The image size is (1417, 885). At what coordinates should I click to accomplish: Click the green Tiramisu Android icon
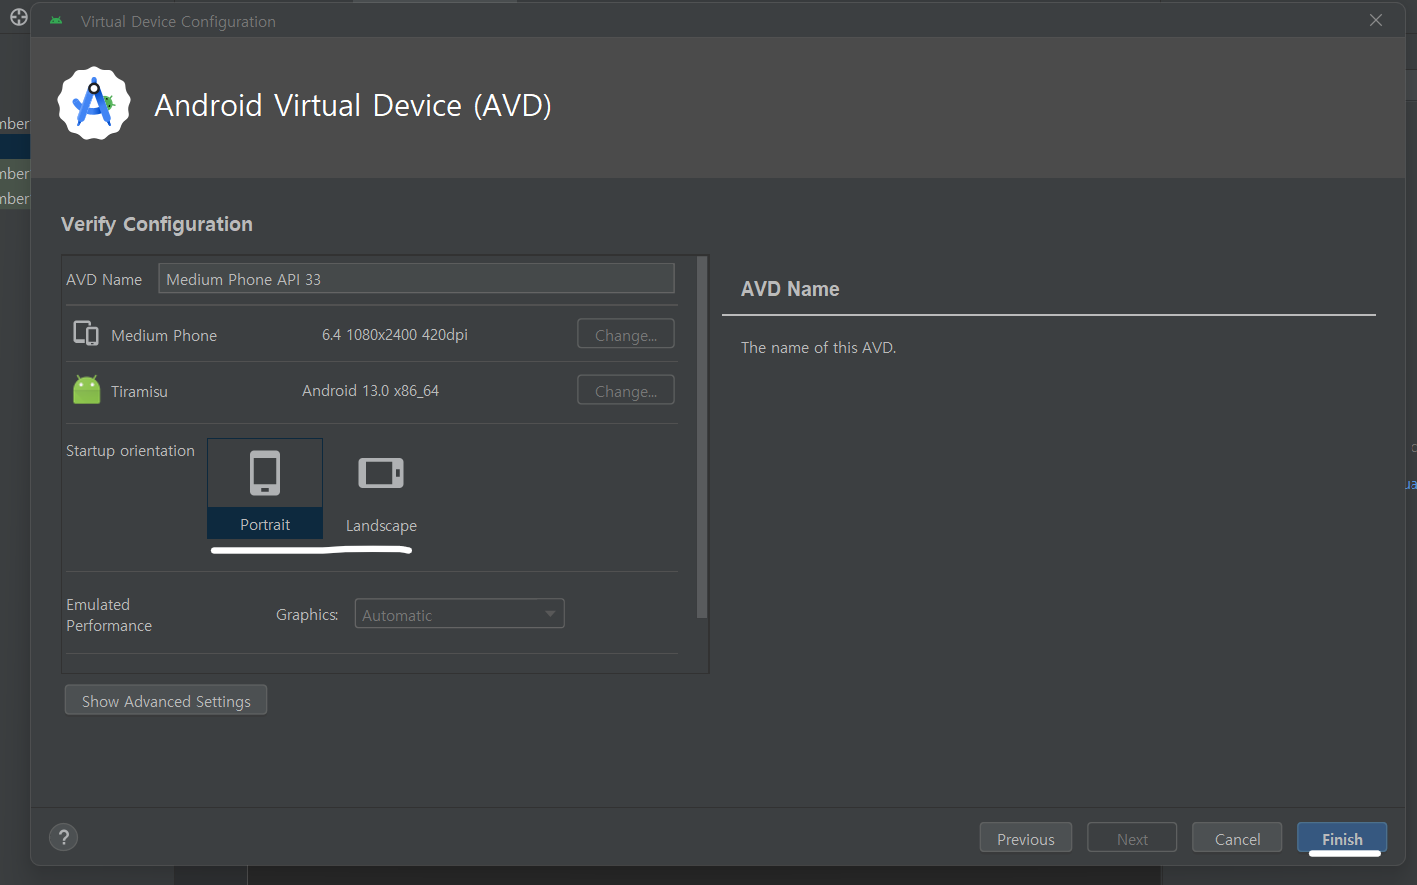87,390
